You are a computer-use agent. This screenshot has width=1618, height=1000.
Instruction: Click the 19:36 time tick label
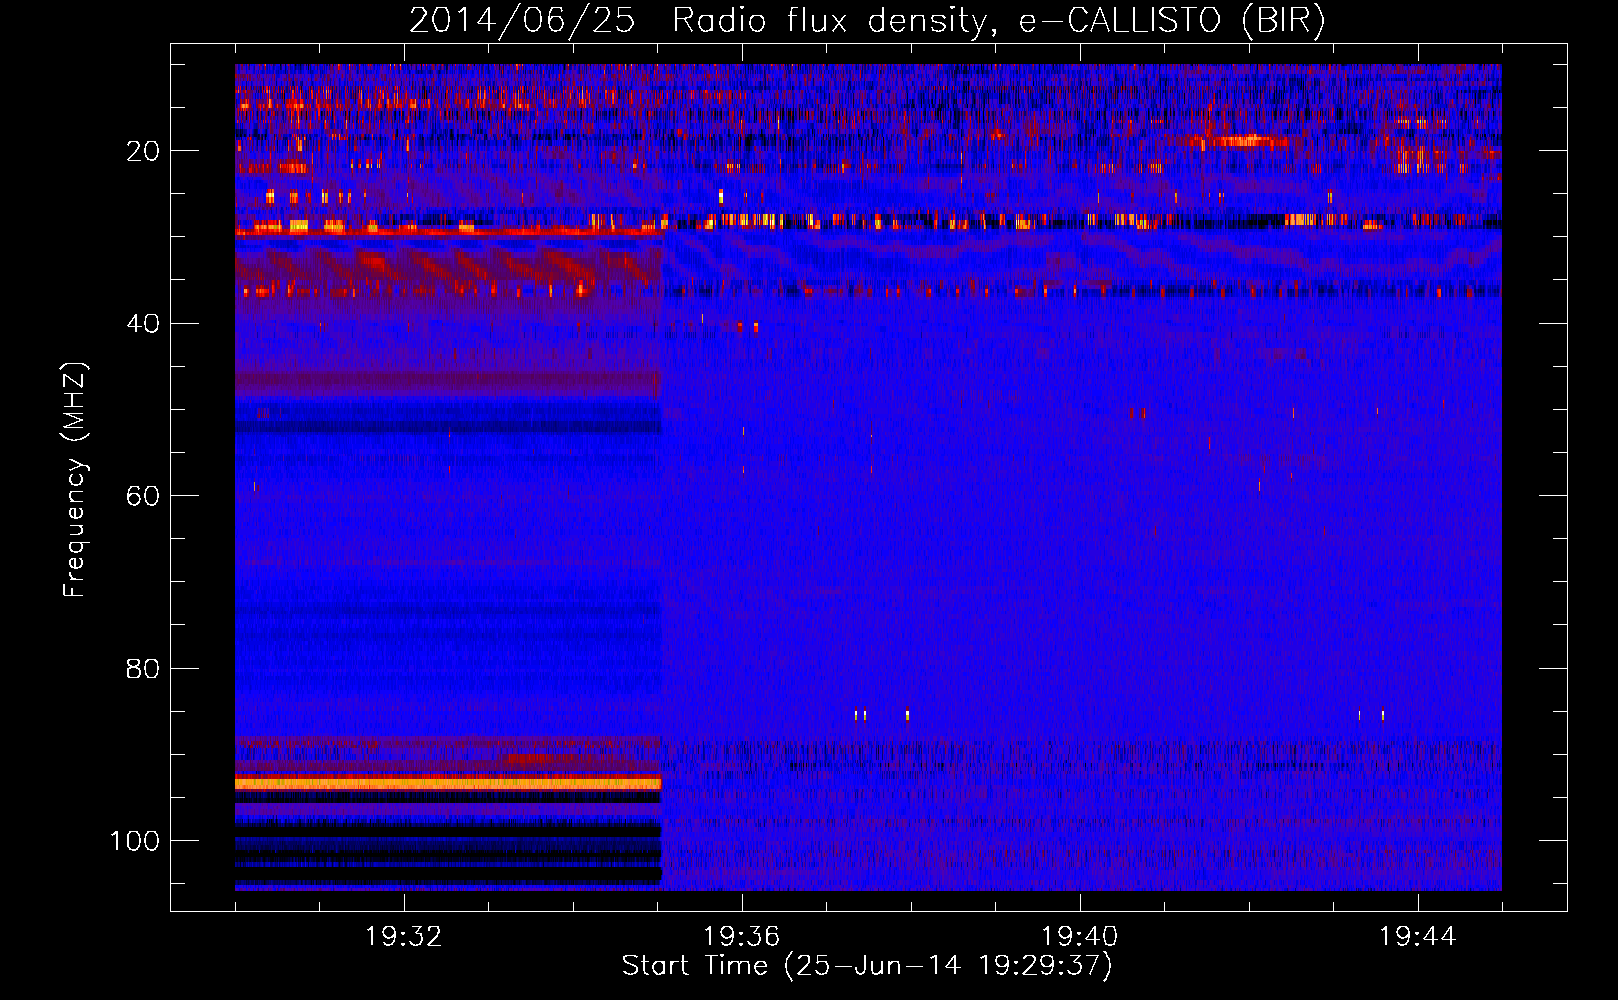pos(742,937)
